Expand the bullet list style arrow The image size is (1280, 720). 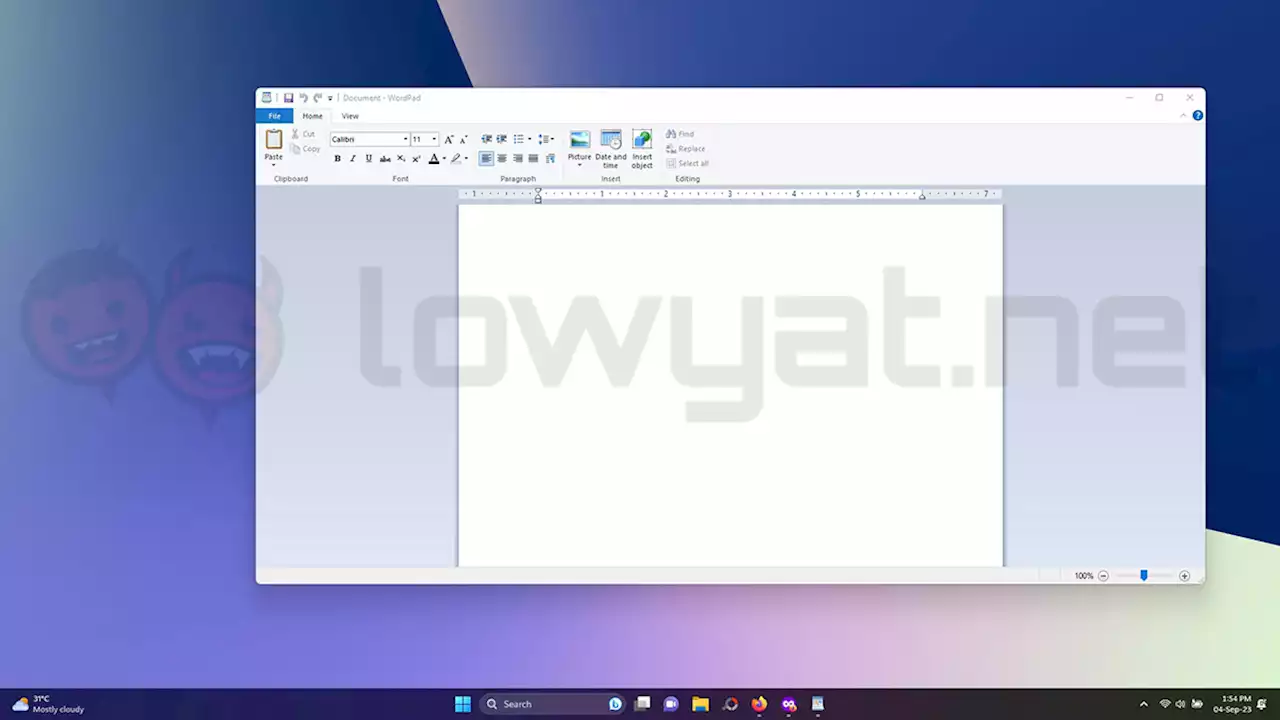coord(529,139)
